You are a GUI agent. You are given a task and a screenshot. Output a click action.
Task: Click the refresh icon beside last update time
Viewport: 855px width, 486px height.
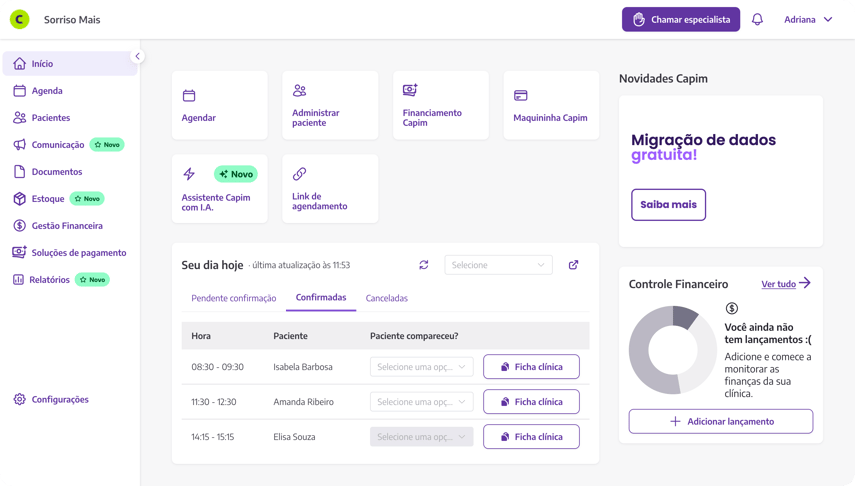click(424, 265)
